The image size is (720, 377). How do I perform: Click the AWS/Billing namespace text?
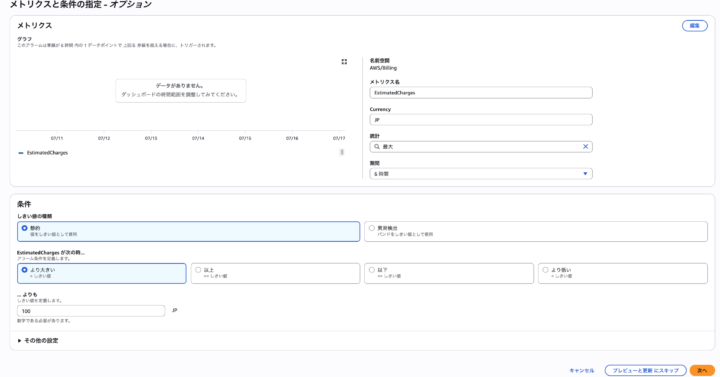(x=383, y=68)
